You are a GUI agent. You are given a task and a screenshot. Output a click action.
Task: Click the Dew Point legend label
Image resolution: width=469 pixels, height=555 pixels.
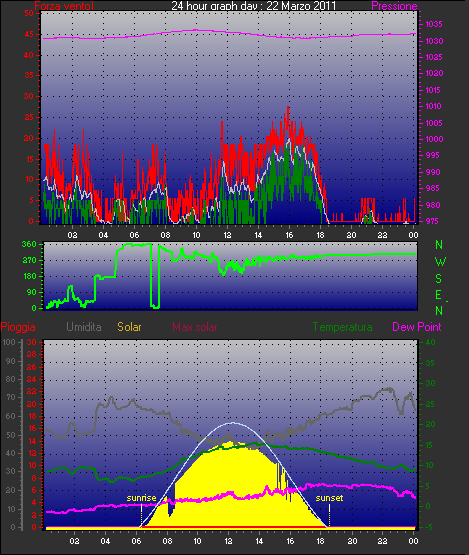coord(417,327)
